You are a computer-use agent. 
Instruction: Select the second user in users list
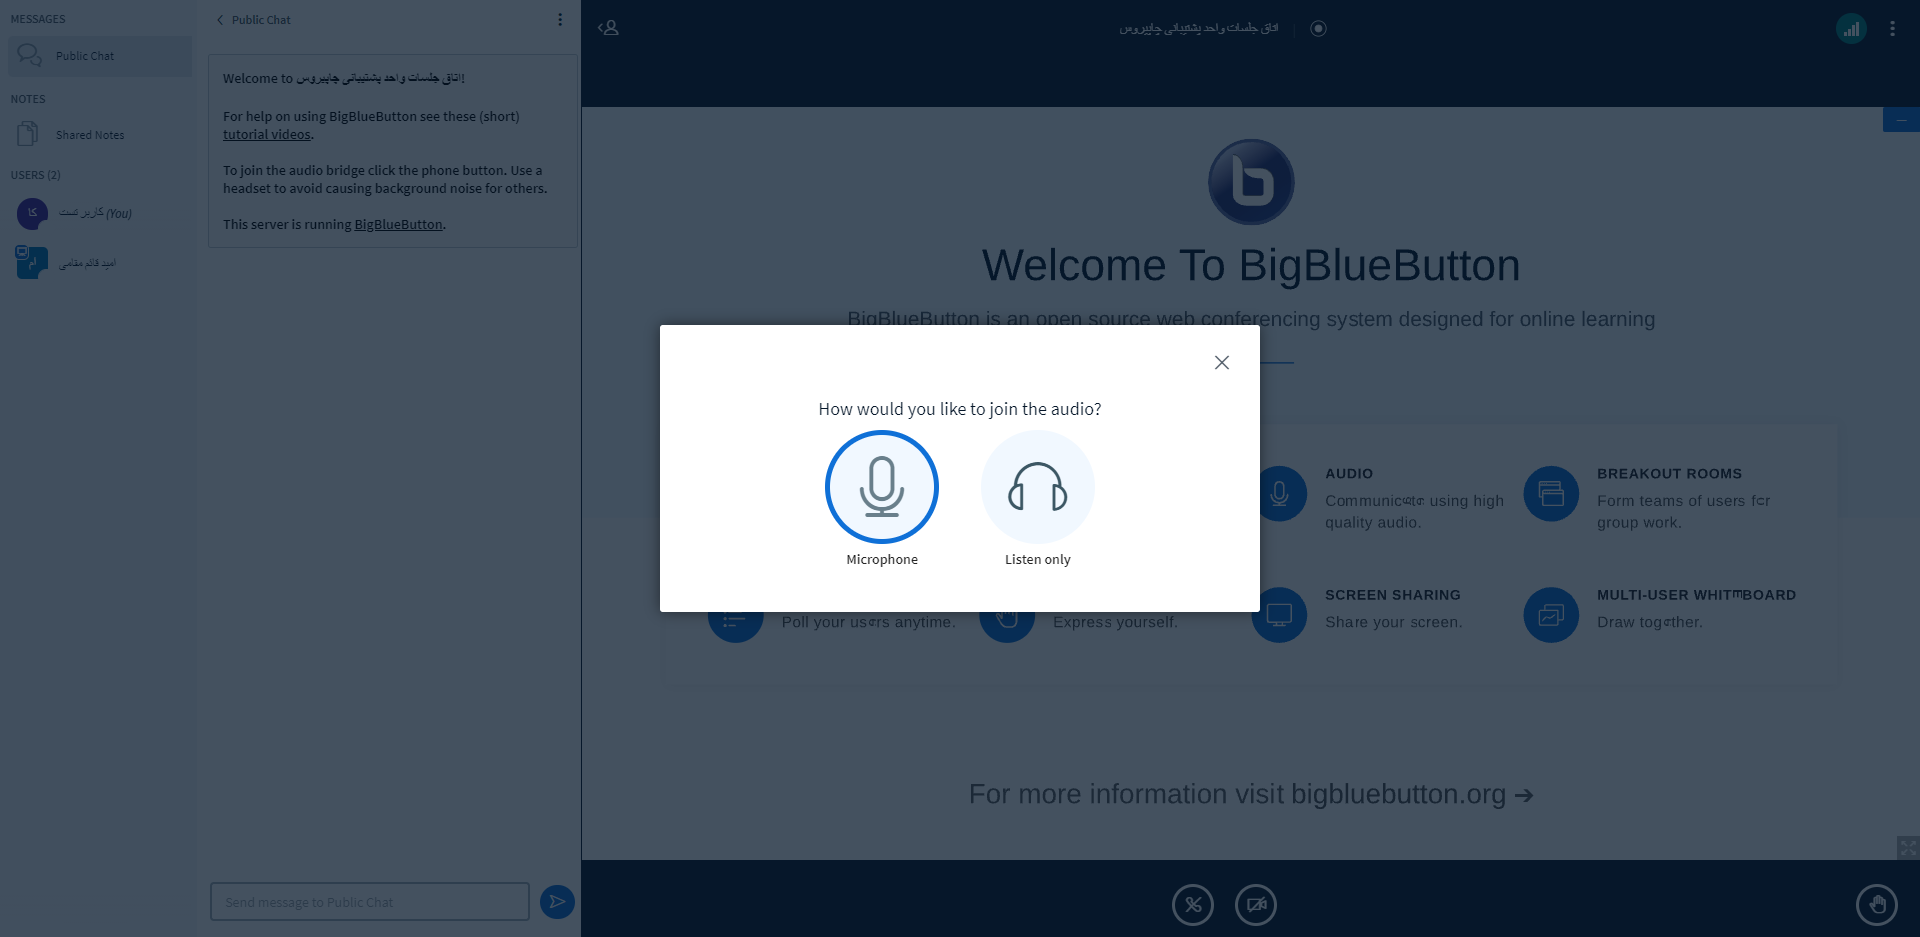point(100,263)
